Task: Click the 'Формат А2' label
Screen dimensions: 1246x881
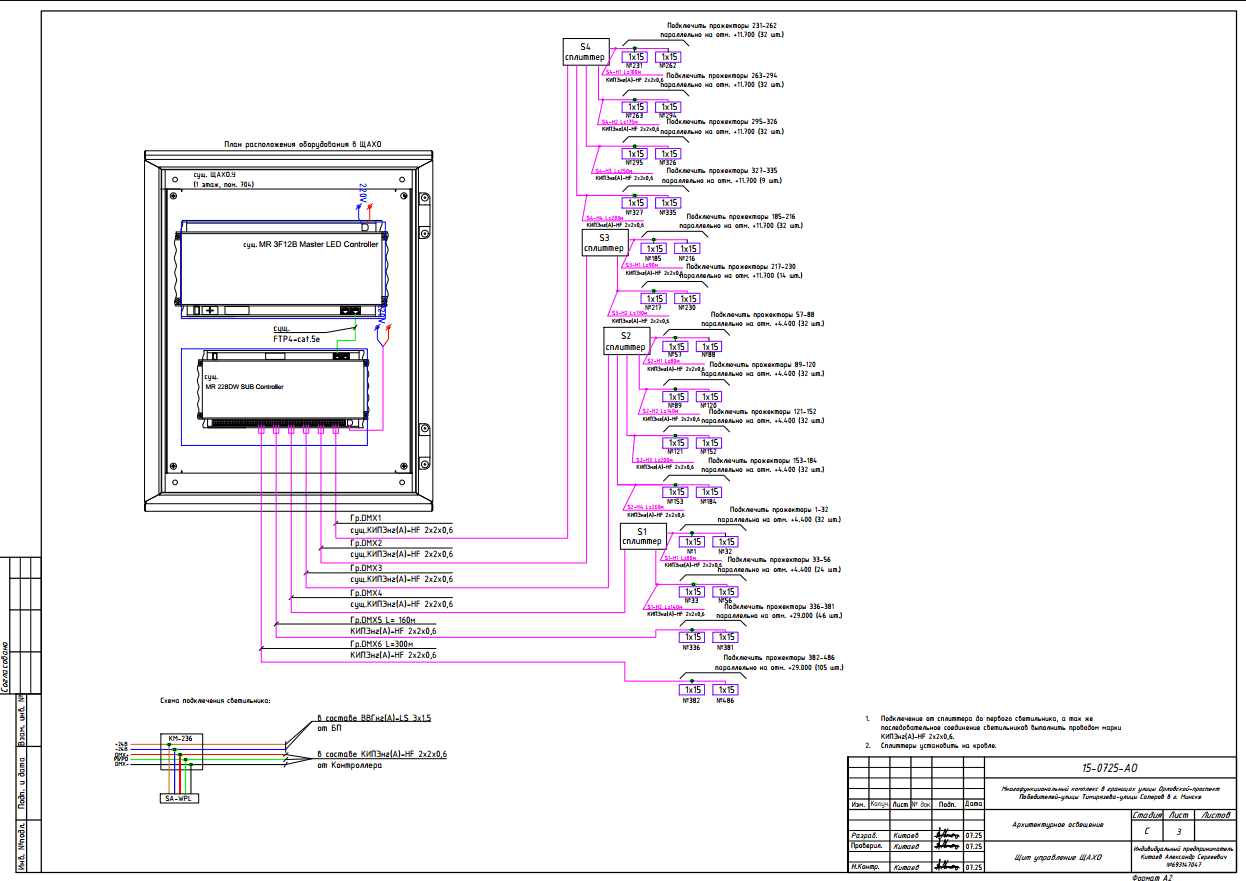Action: point(1150,877)
